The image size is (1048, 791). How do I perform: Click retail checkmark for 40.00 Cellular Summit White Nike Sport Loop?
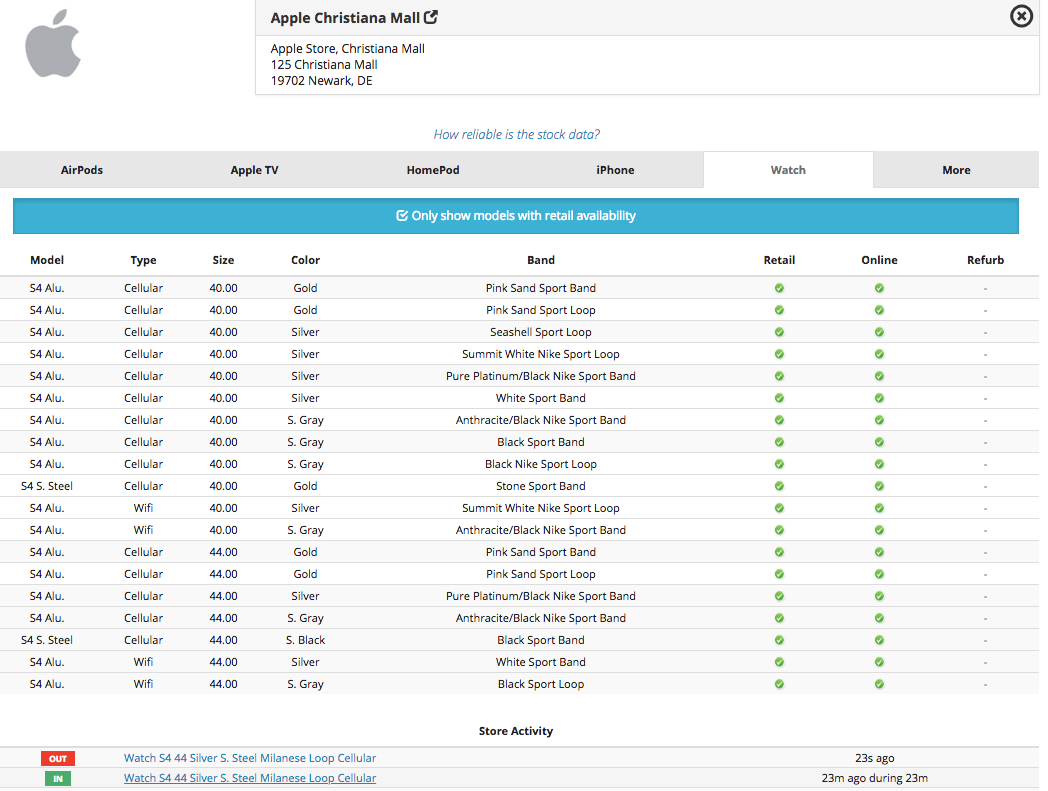tap(779, 354)
